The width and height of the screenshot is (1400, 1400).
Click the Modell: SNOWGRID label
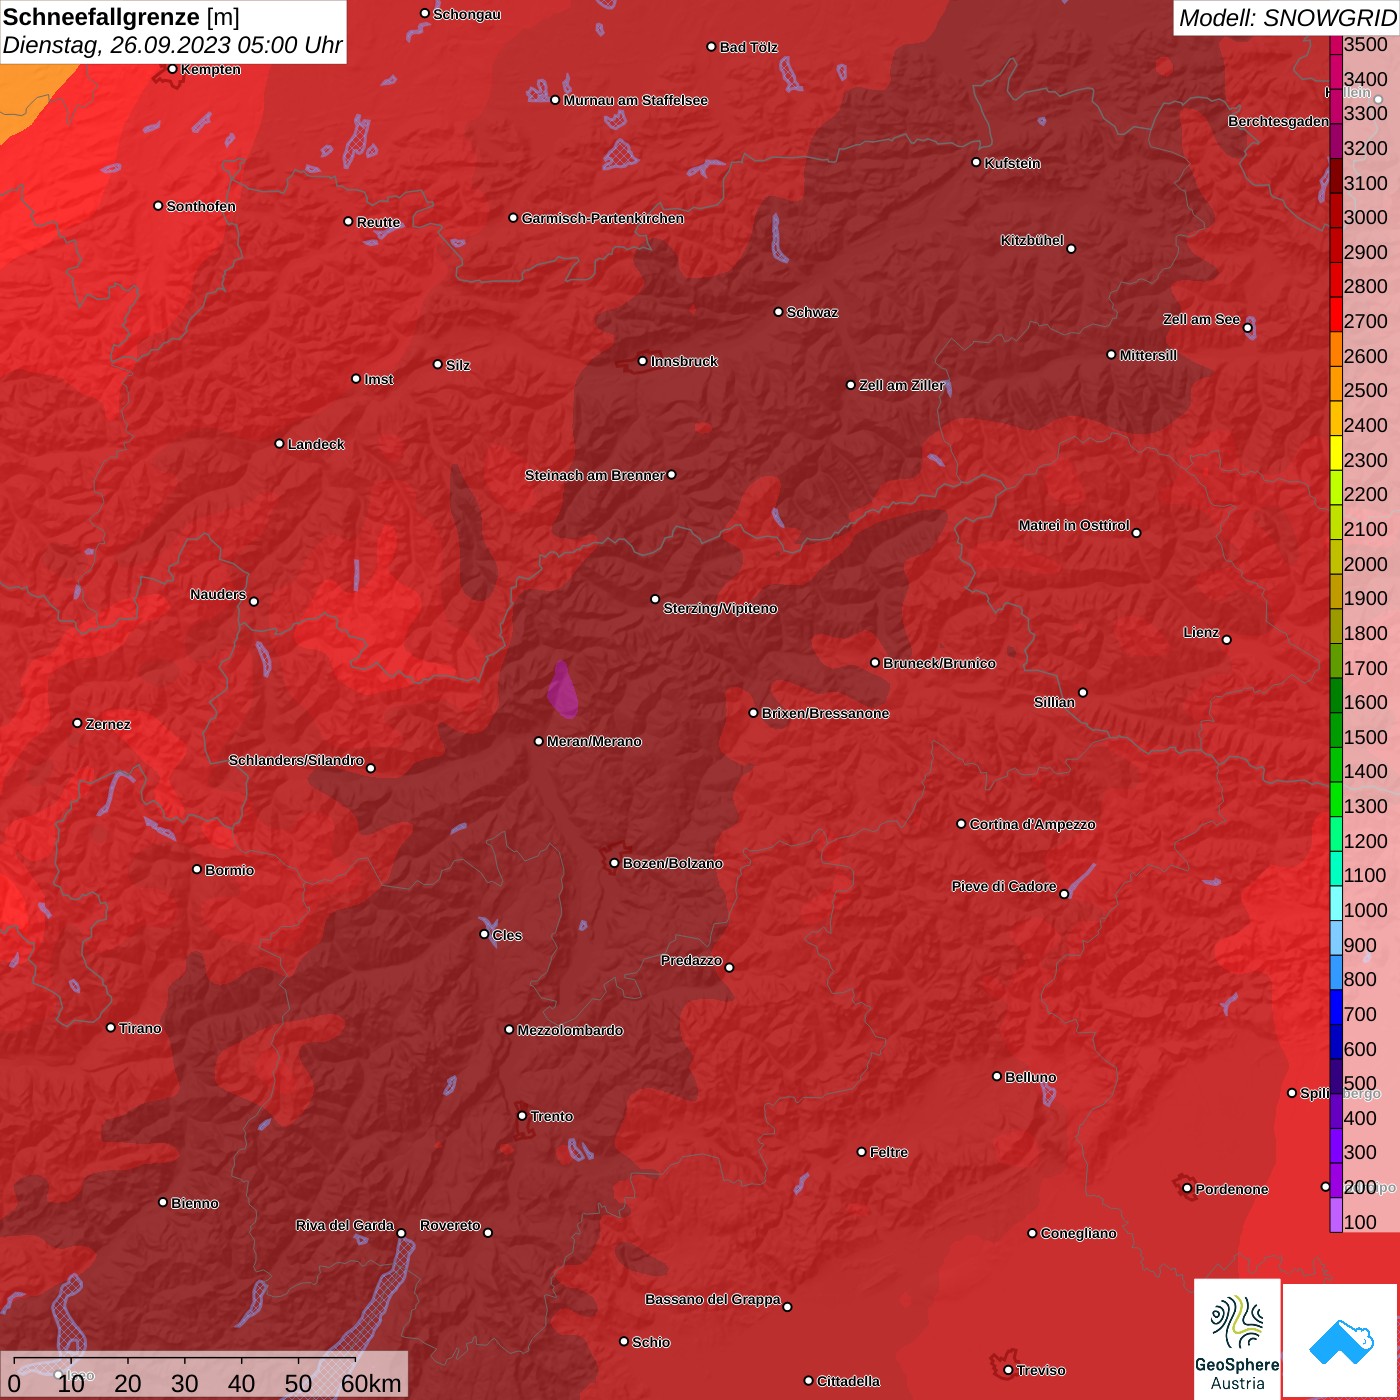coord(1287,18)
